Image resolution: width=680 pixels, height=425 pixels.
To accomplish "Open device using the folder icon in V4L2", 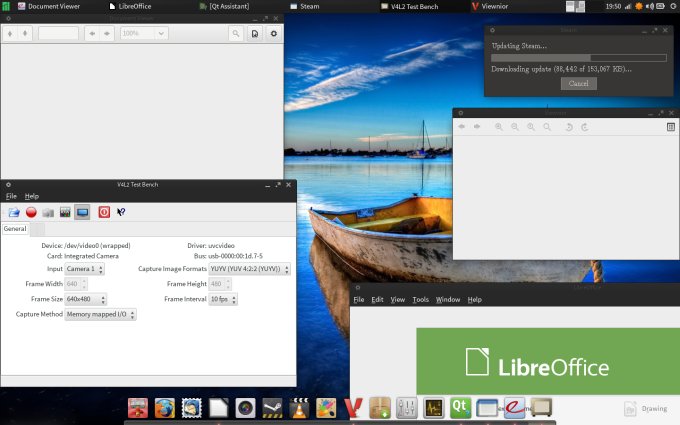I will (14, 212).
